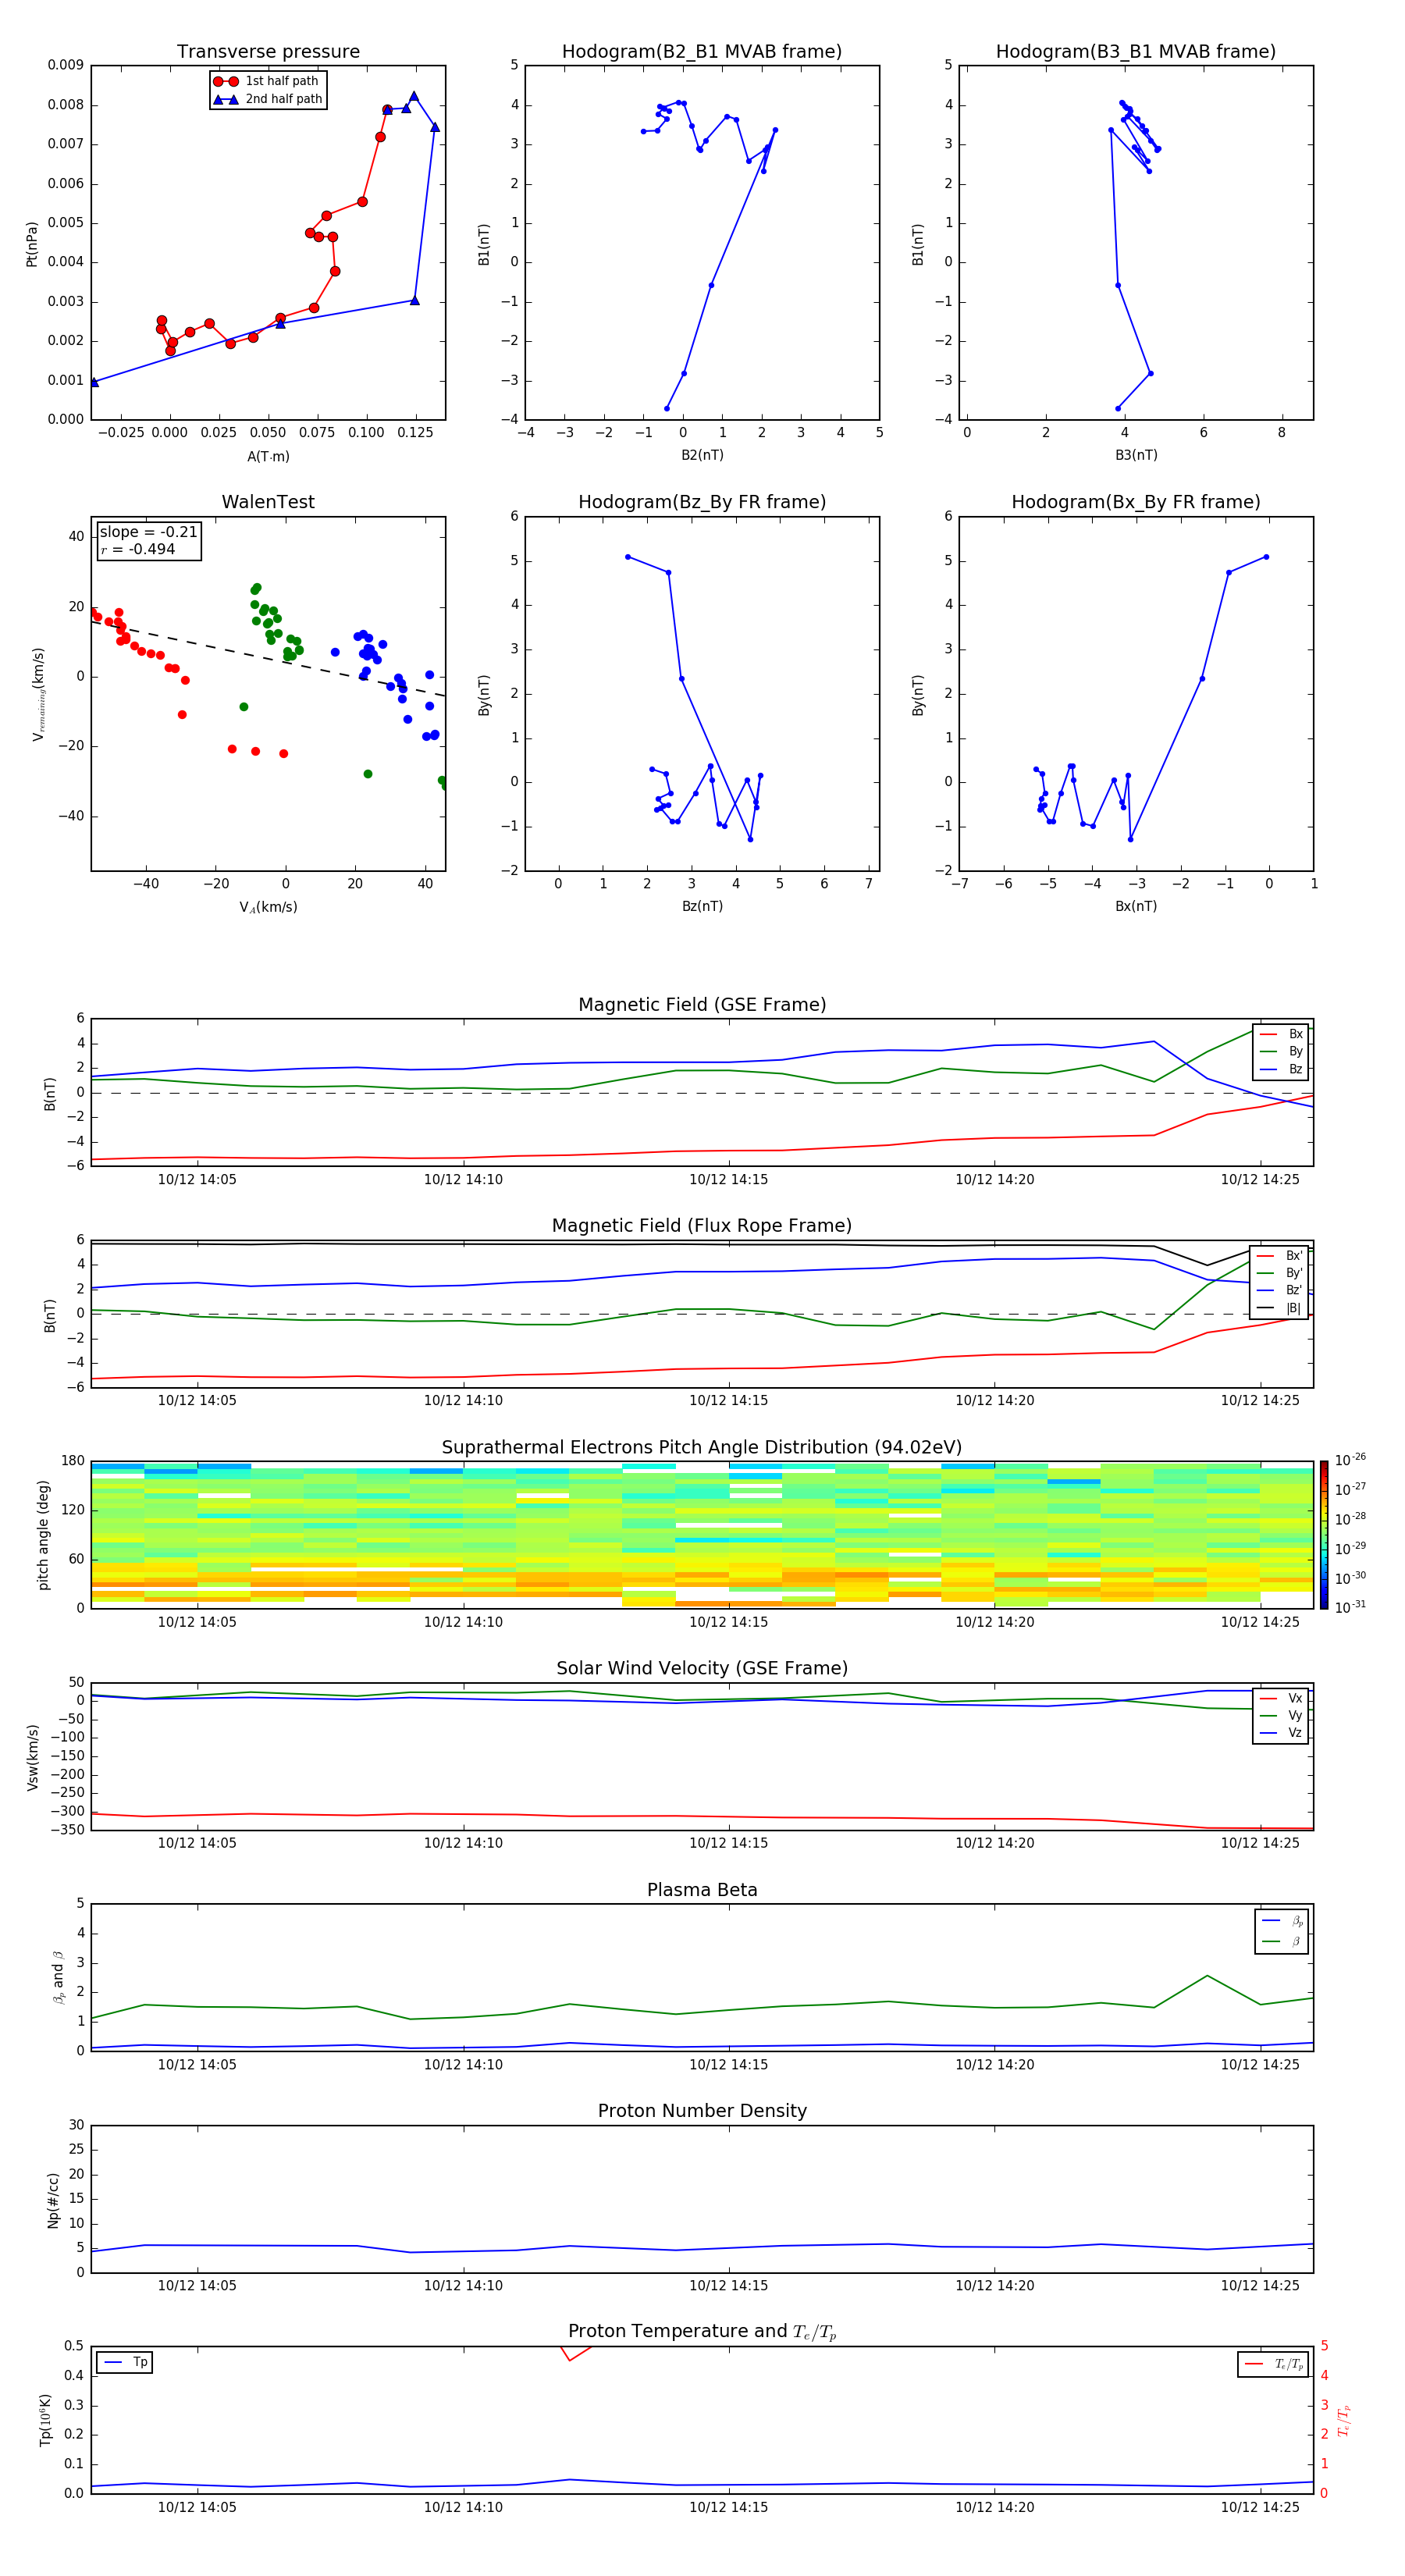Viewport: 1405px width, 2576px height.
Task: Click the "Plasma Beta" plot title
Action: 702,1891
